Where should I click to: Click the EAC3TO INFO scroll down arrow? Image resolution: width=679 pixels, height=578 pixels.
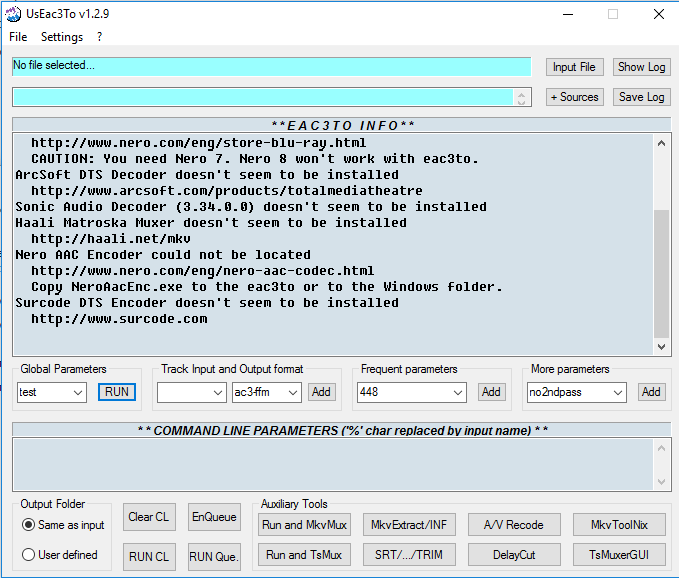click(x=661, y=346)
